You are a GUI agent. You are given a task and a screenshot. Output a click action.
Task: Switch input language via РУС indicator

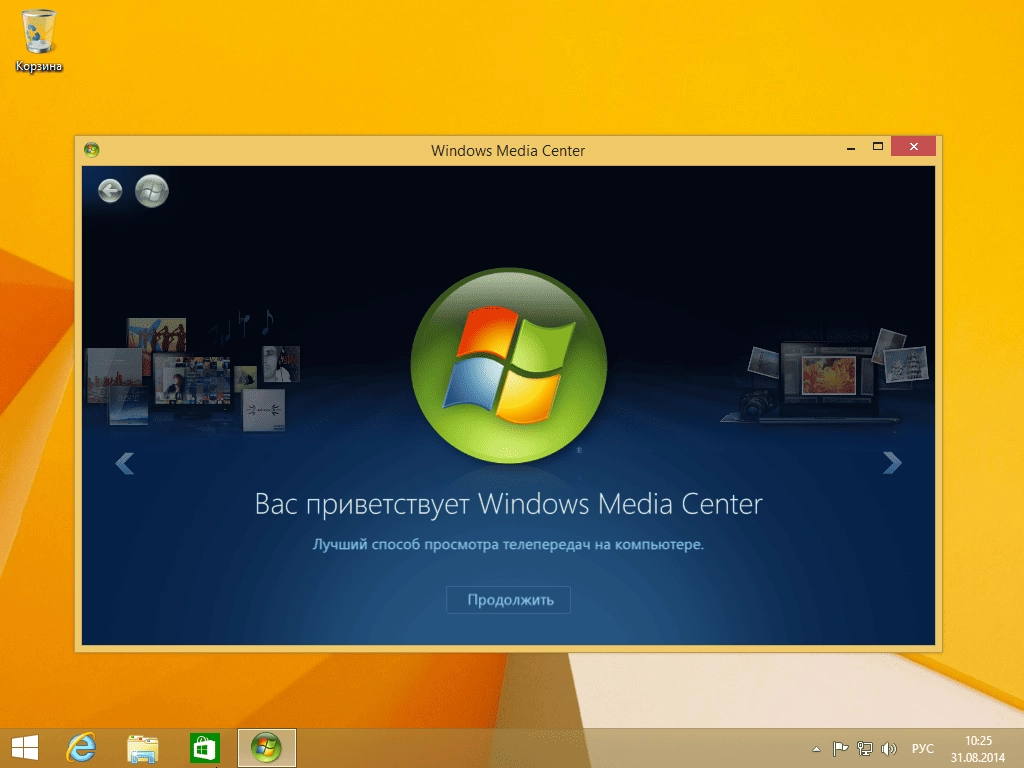922,748
